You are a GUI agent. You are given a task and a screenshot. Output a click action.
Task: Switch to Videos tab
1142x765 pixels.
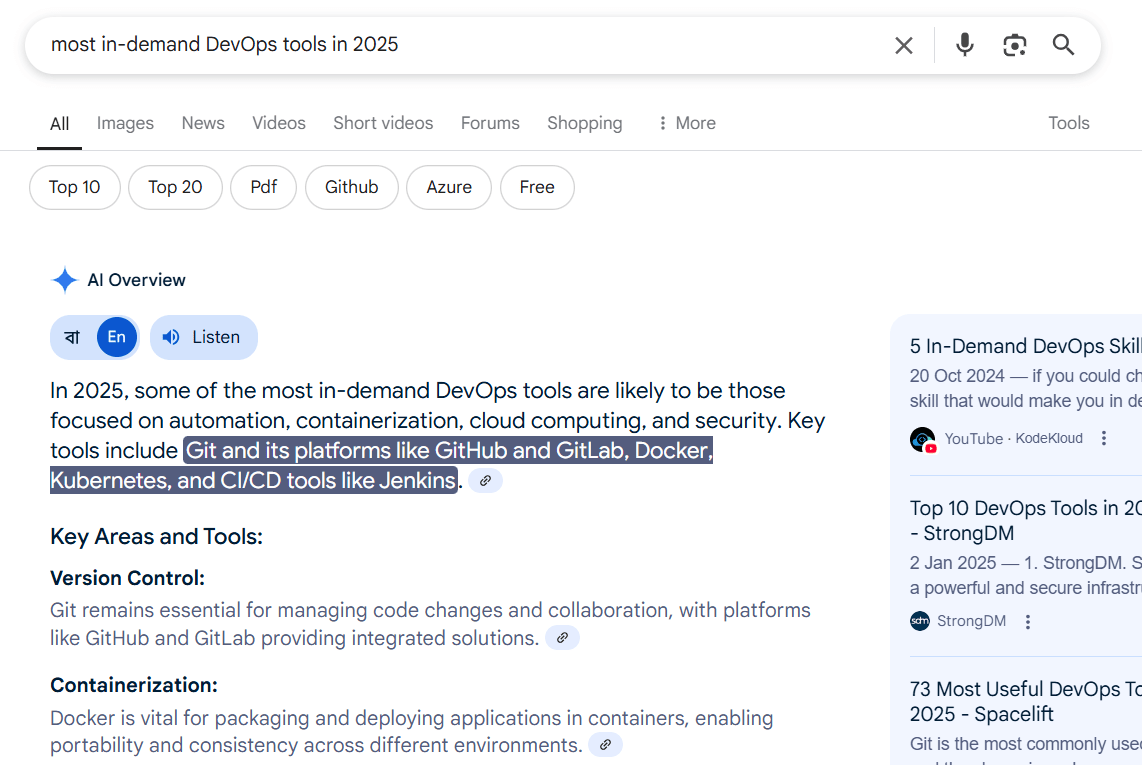[x=279, y=123]
